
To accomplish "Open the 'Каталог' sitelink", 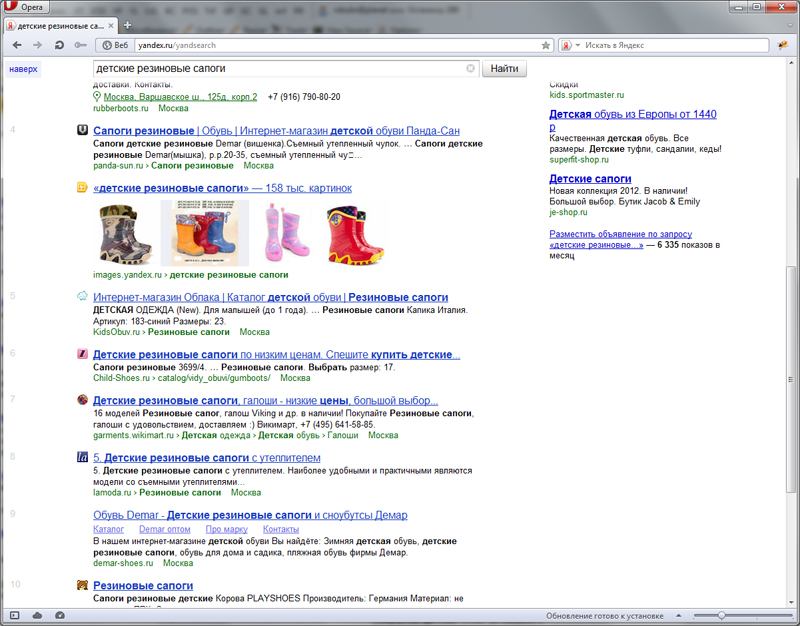I will [x=108, y=530].
